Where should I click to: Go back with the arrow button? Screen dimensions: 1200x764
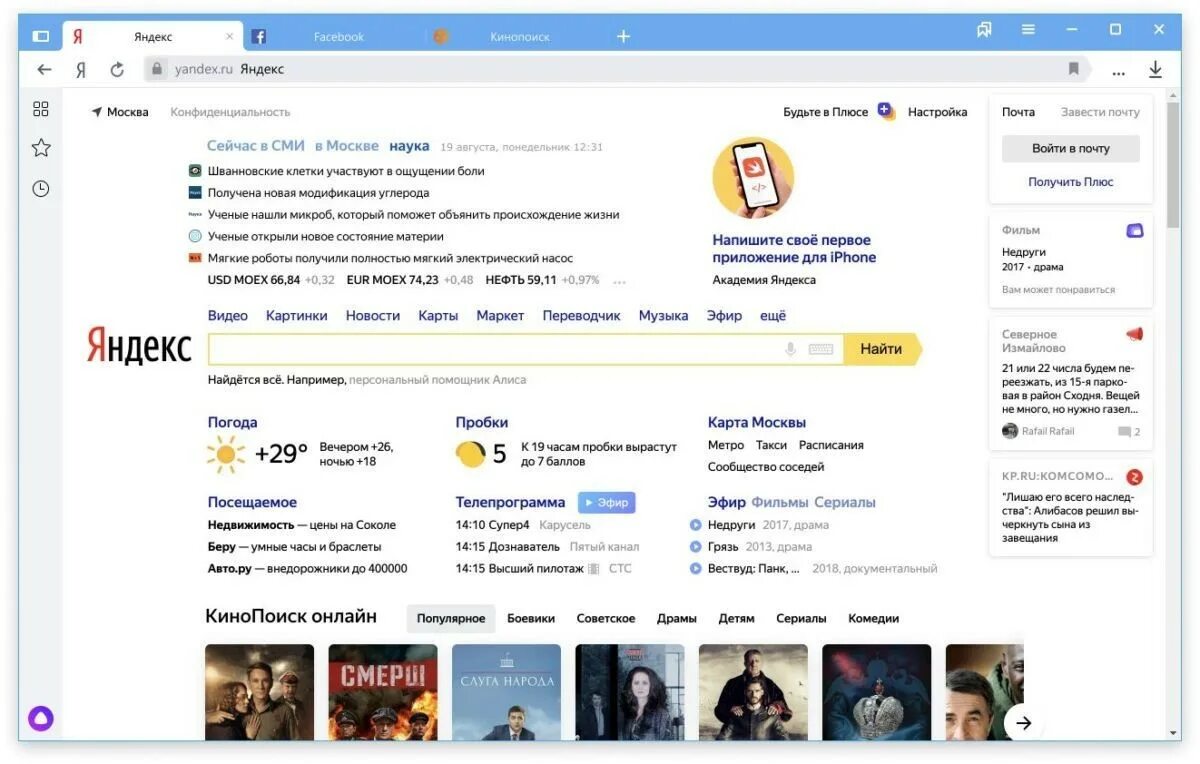[44, 69]
